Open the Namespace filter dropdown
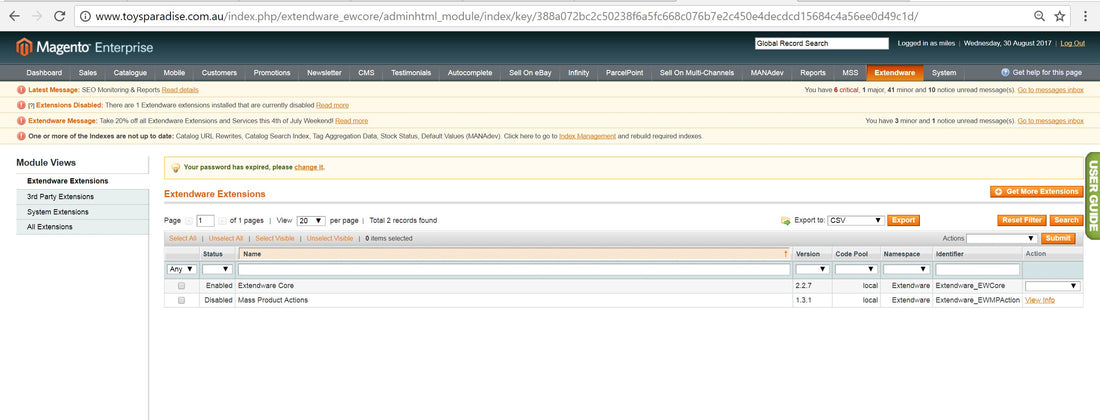The width and height of the screenshot is (1100, 420). pyautogui.click(x=906, y=269)
